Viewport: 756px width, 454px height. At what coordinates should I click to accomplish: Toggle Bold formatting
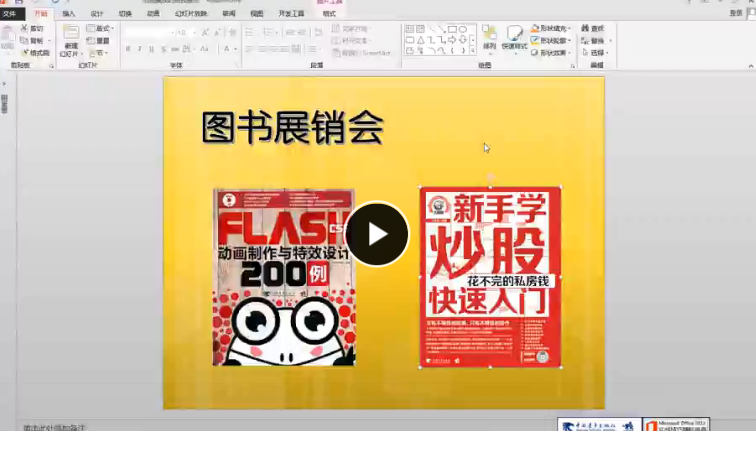[x=128, y=49]
